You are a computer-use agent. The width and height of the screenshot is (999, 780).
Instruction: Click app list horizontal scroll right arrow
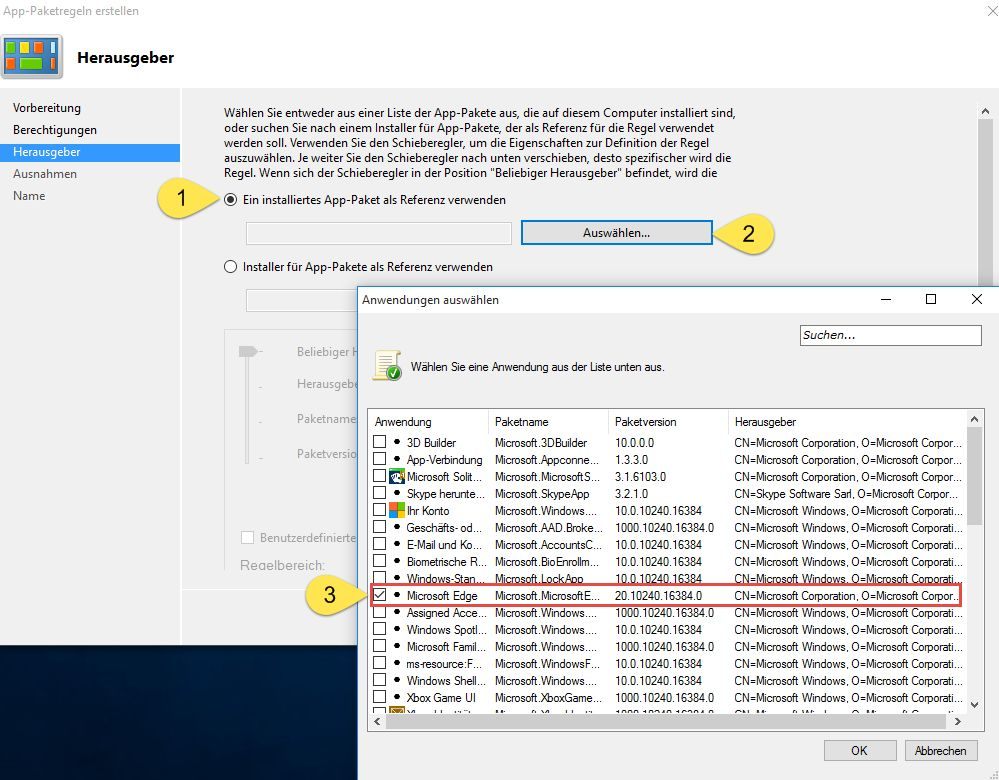tap(958, 721)
